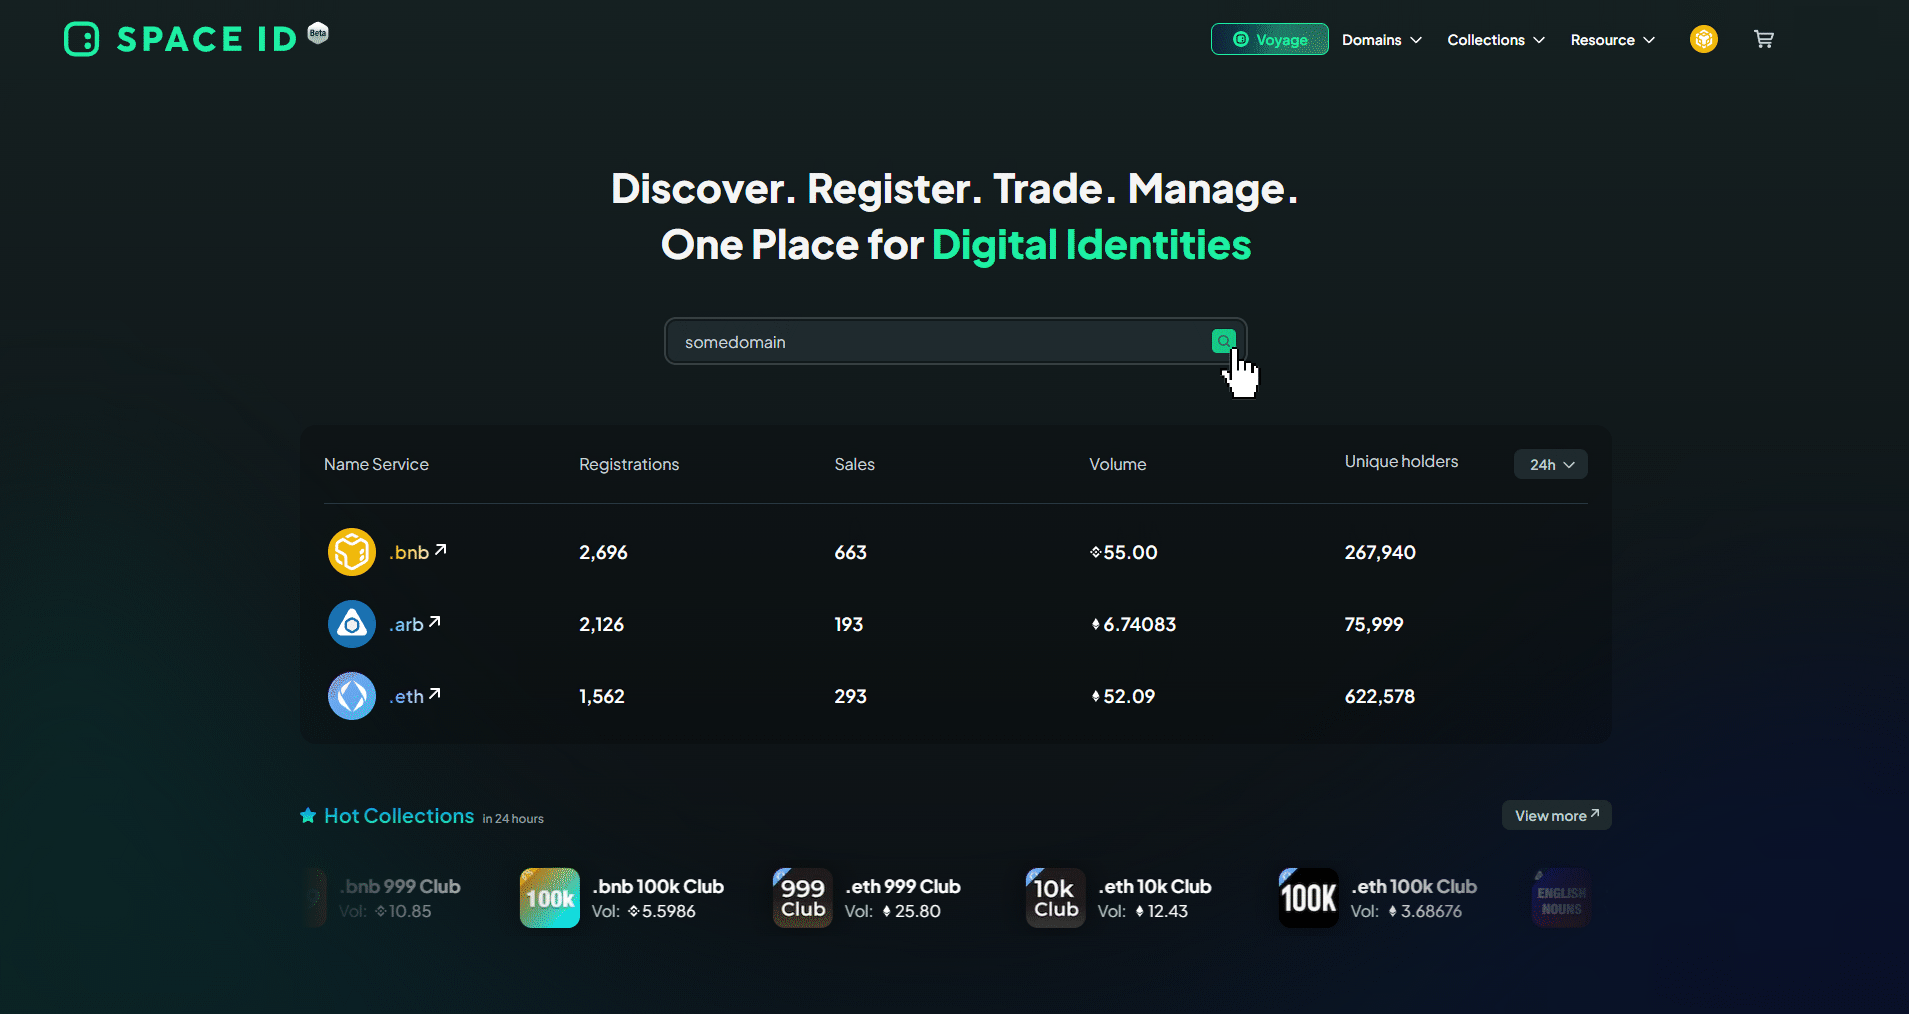Click the Beta badge by logo
The width and height of the screenshot is (1909, 1014).
pyautogui.click(x=318, y=33)
